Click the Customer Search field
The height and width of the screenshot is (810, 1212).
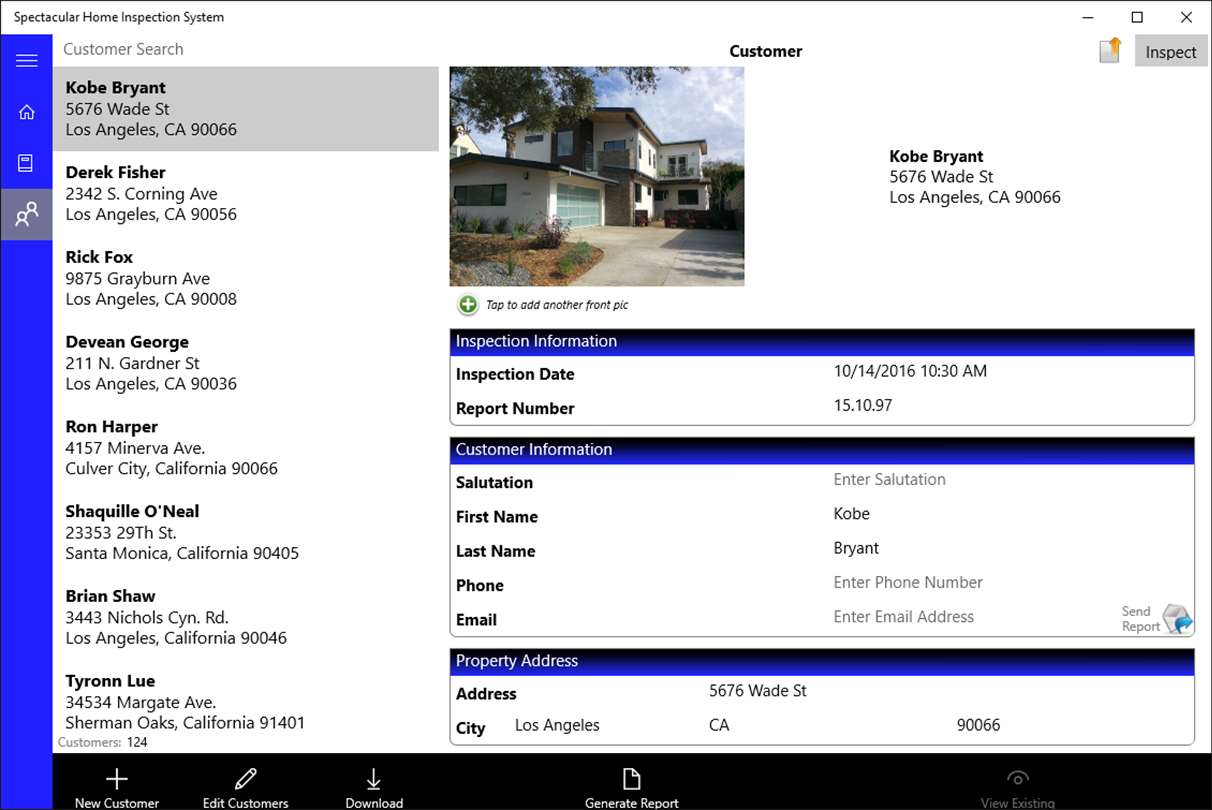click(246, 49)
